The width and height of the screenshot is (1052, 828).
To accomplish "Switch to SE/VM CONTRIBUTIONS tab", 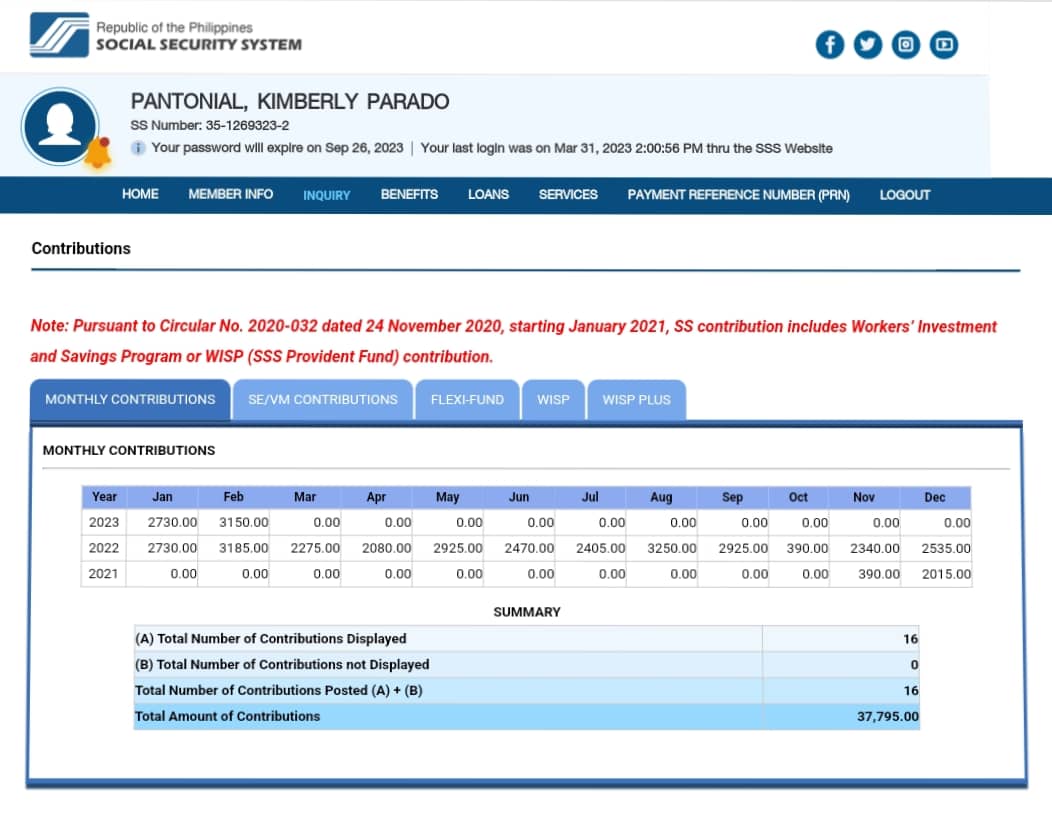I will tap(322, 399).
